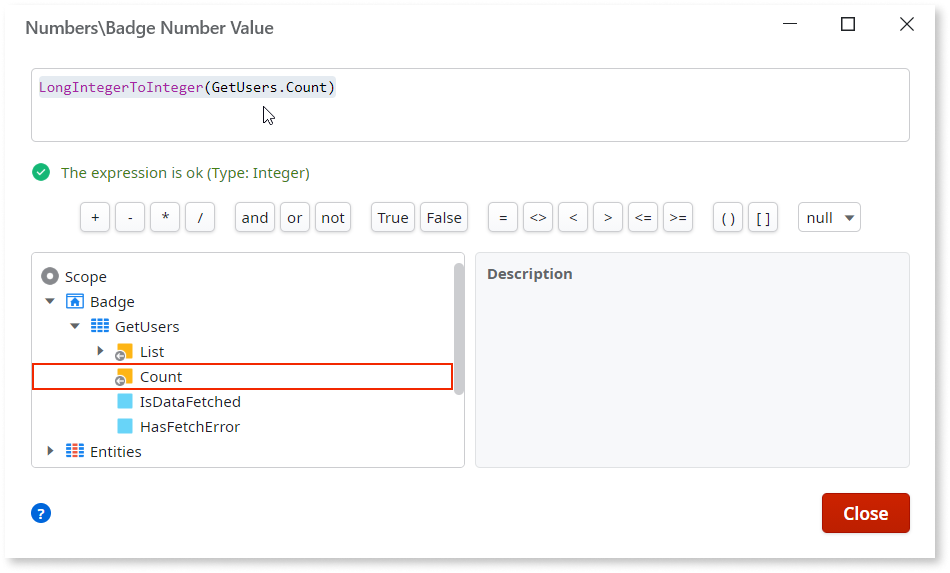Screen dimensions: 950x573
Task: Click the GetUsers aggregate grid icon
Action: [x=100, y=327]
